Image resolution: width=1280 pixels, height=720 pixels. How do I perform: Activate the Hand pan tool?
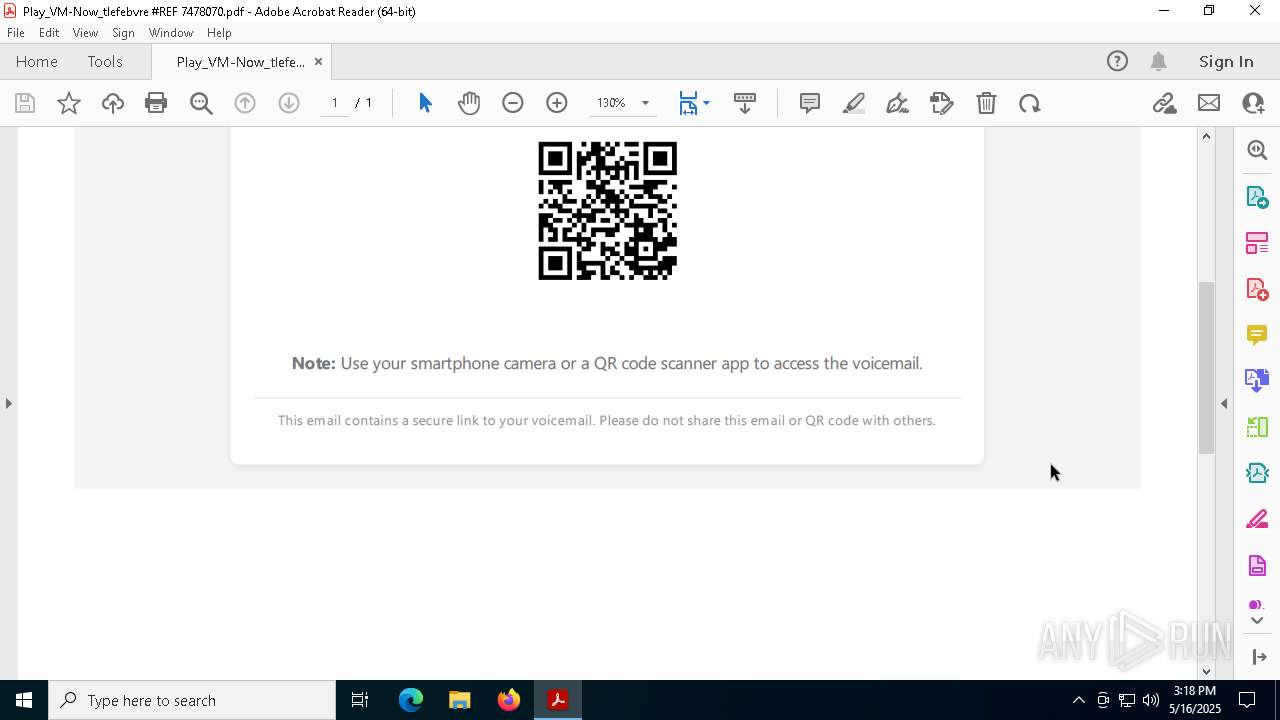(469, 103)
